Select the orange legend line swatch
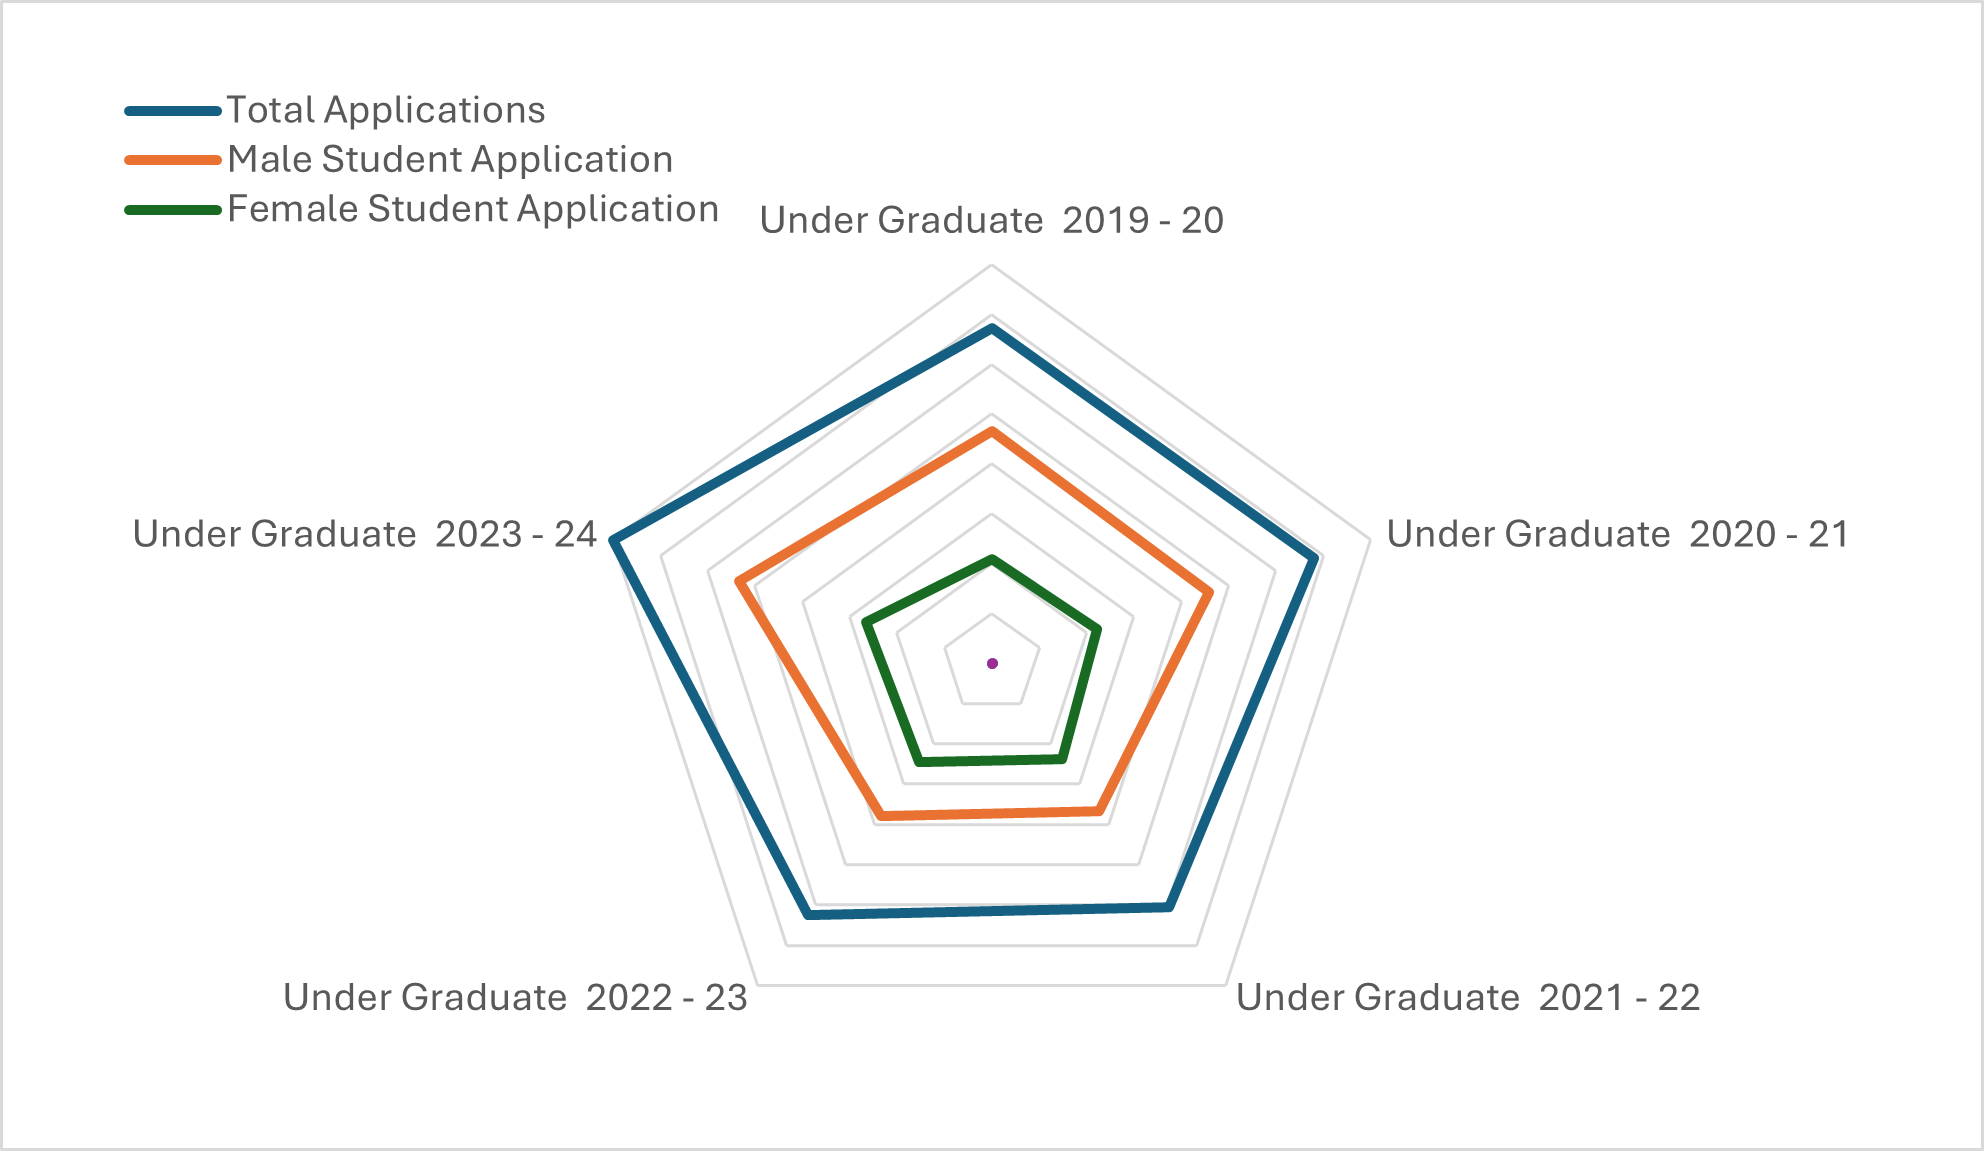1984x1151 pixels. (x=172, y=160)
